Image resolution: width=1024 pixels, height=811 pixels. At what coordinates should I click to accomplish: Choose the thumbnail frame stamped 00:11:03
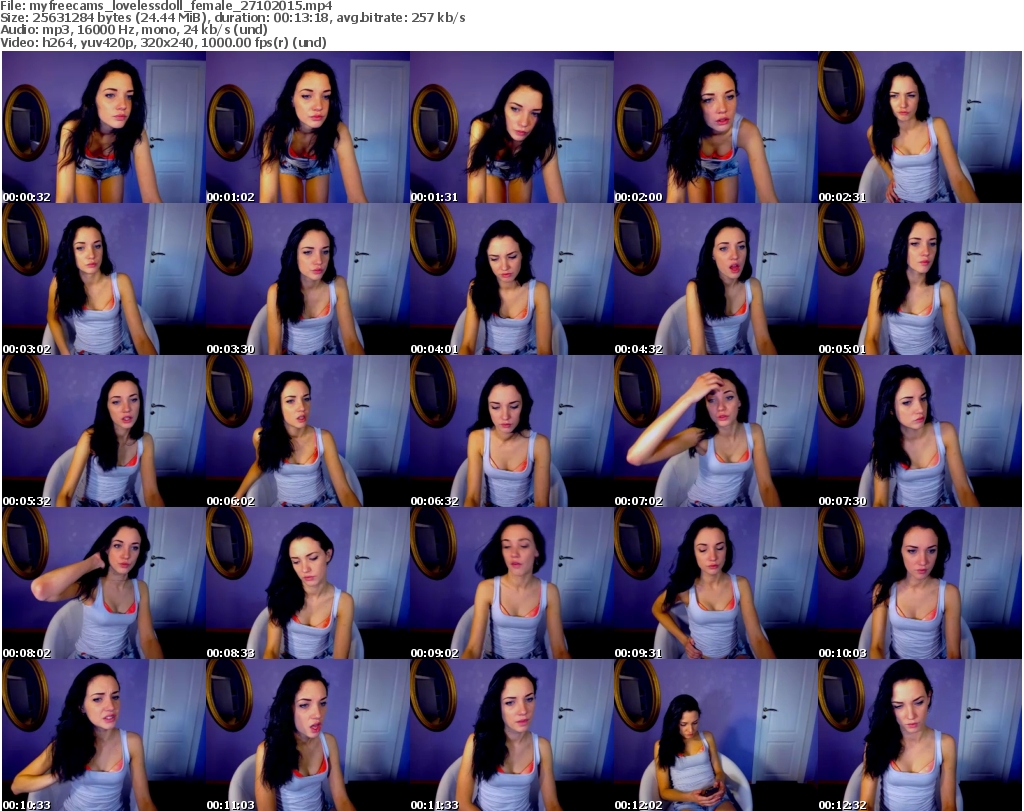(308, 735)
